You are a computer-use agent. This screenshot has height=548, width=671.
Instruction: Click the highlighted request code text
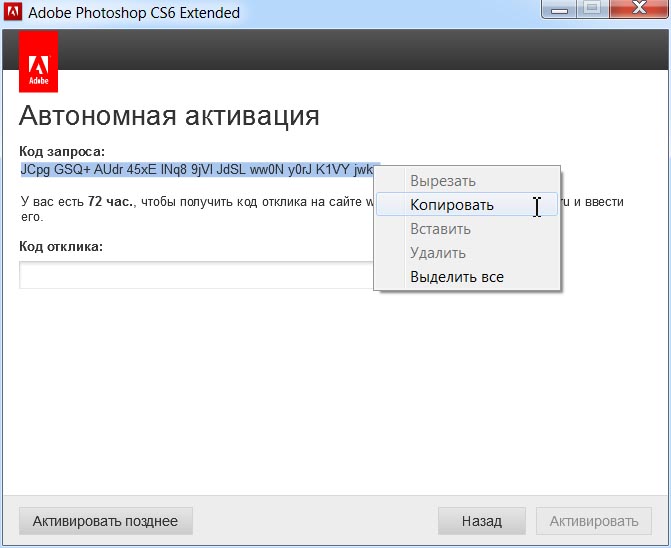197,169
